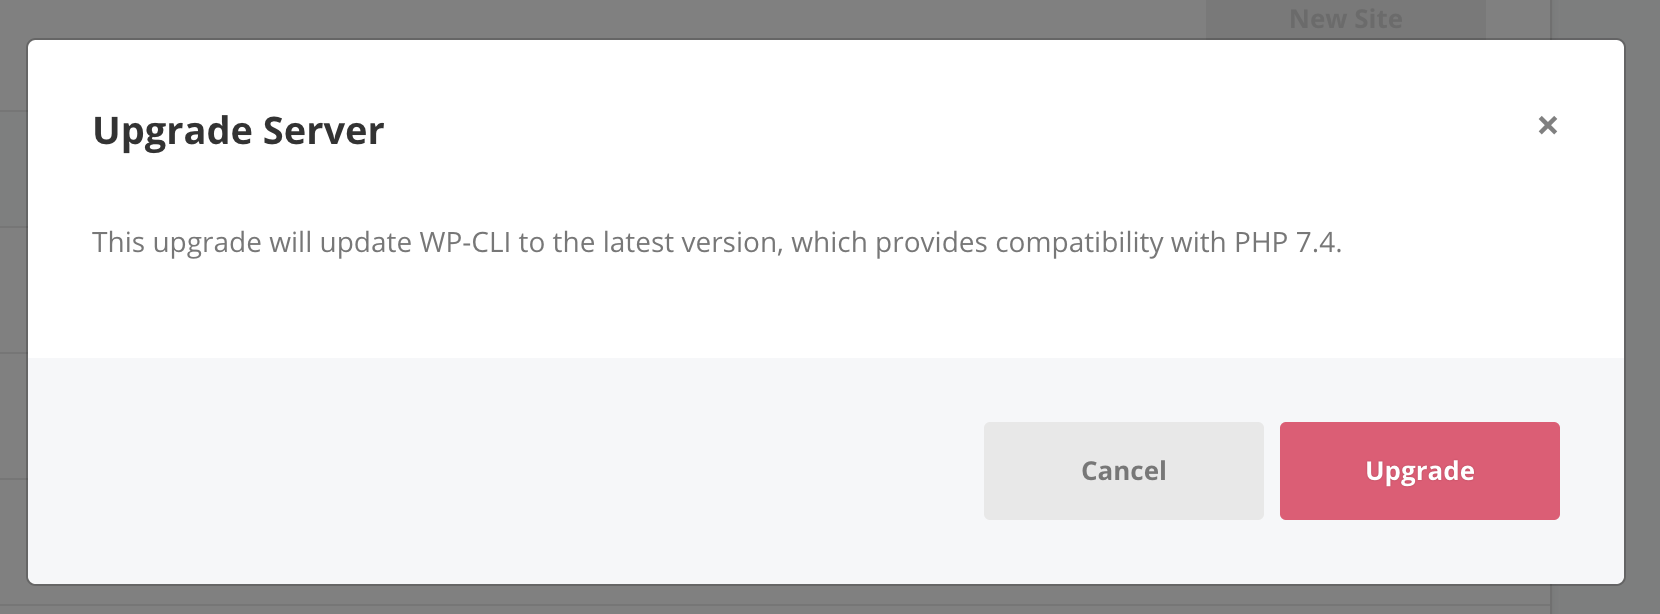Confirm with the red Upgrade button
Image resolution: width=1660 pixels, height=614 pixels.
pos(1419,471)
